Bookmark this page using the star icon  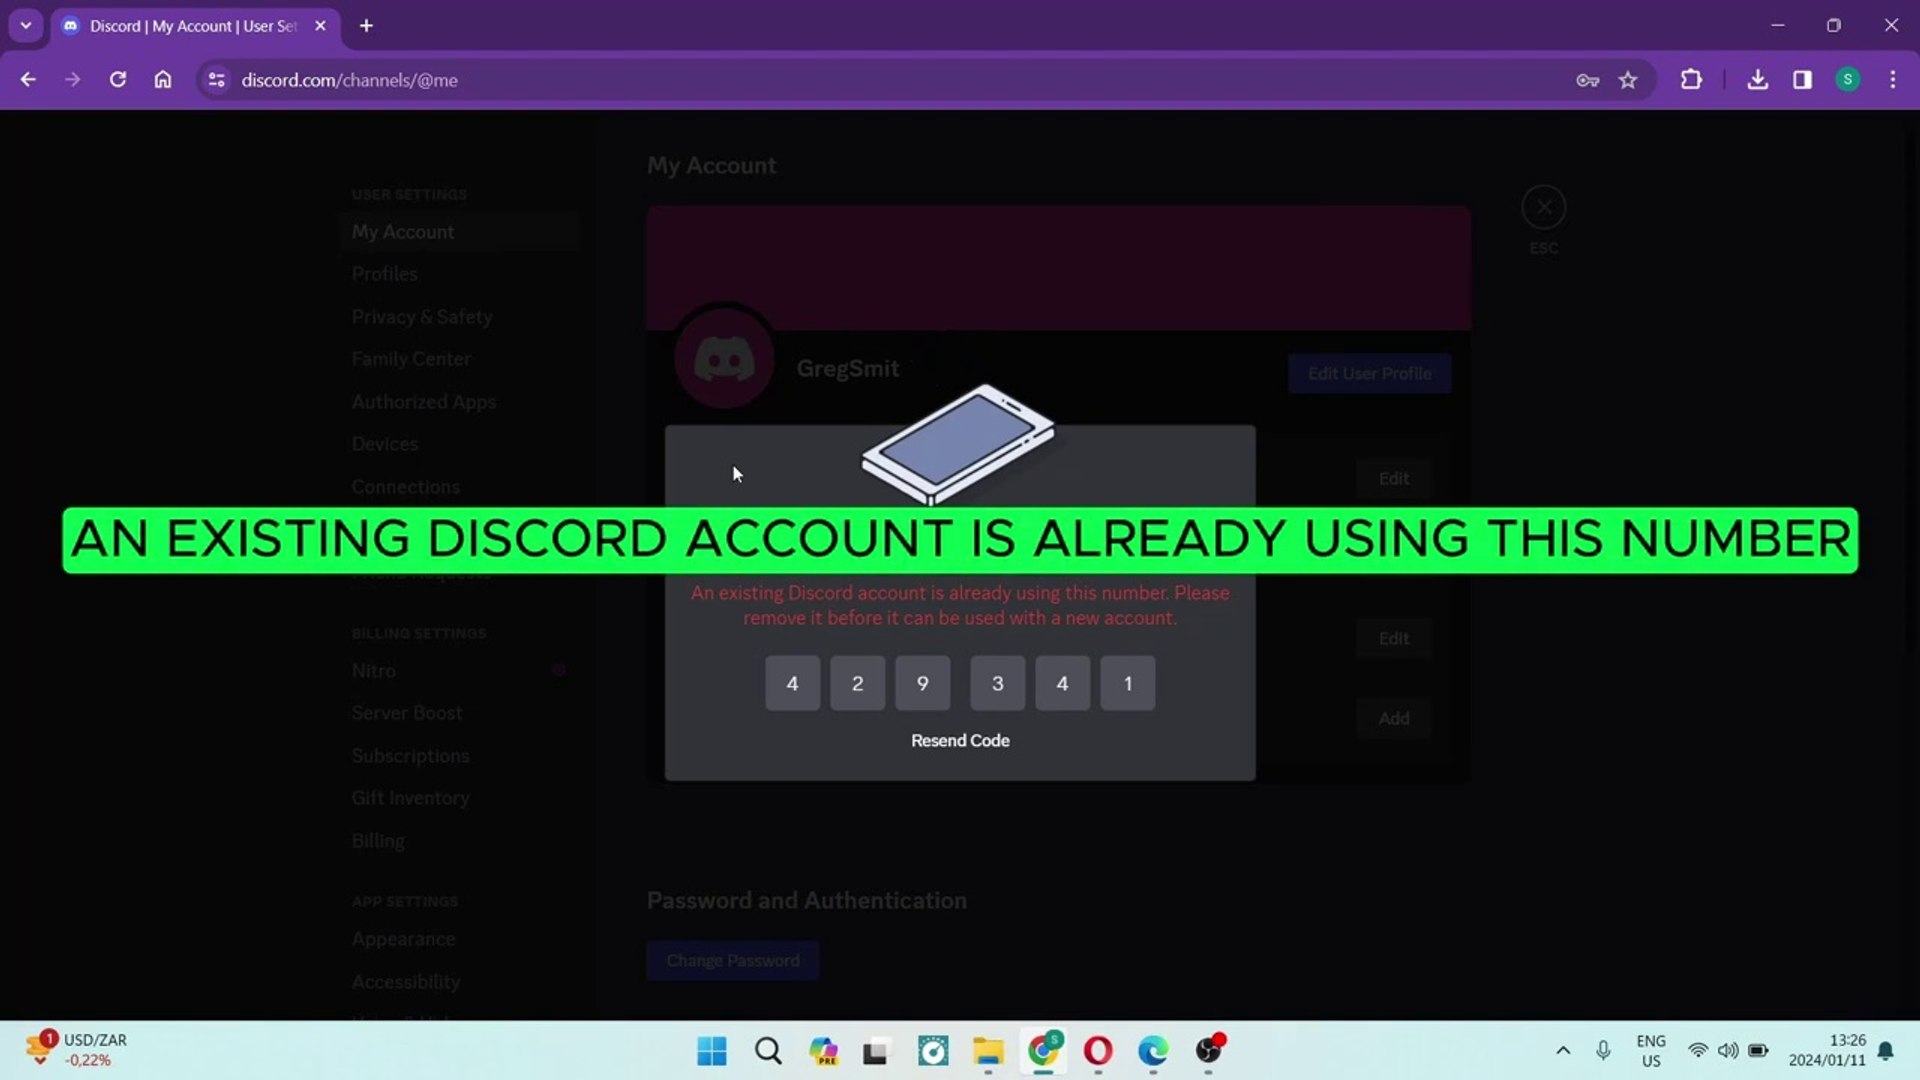(x=1629, y=80)
